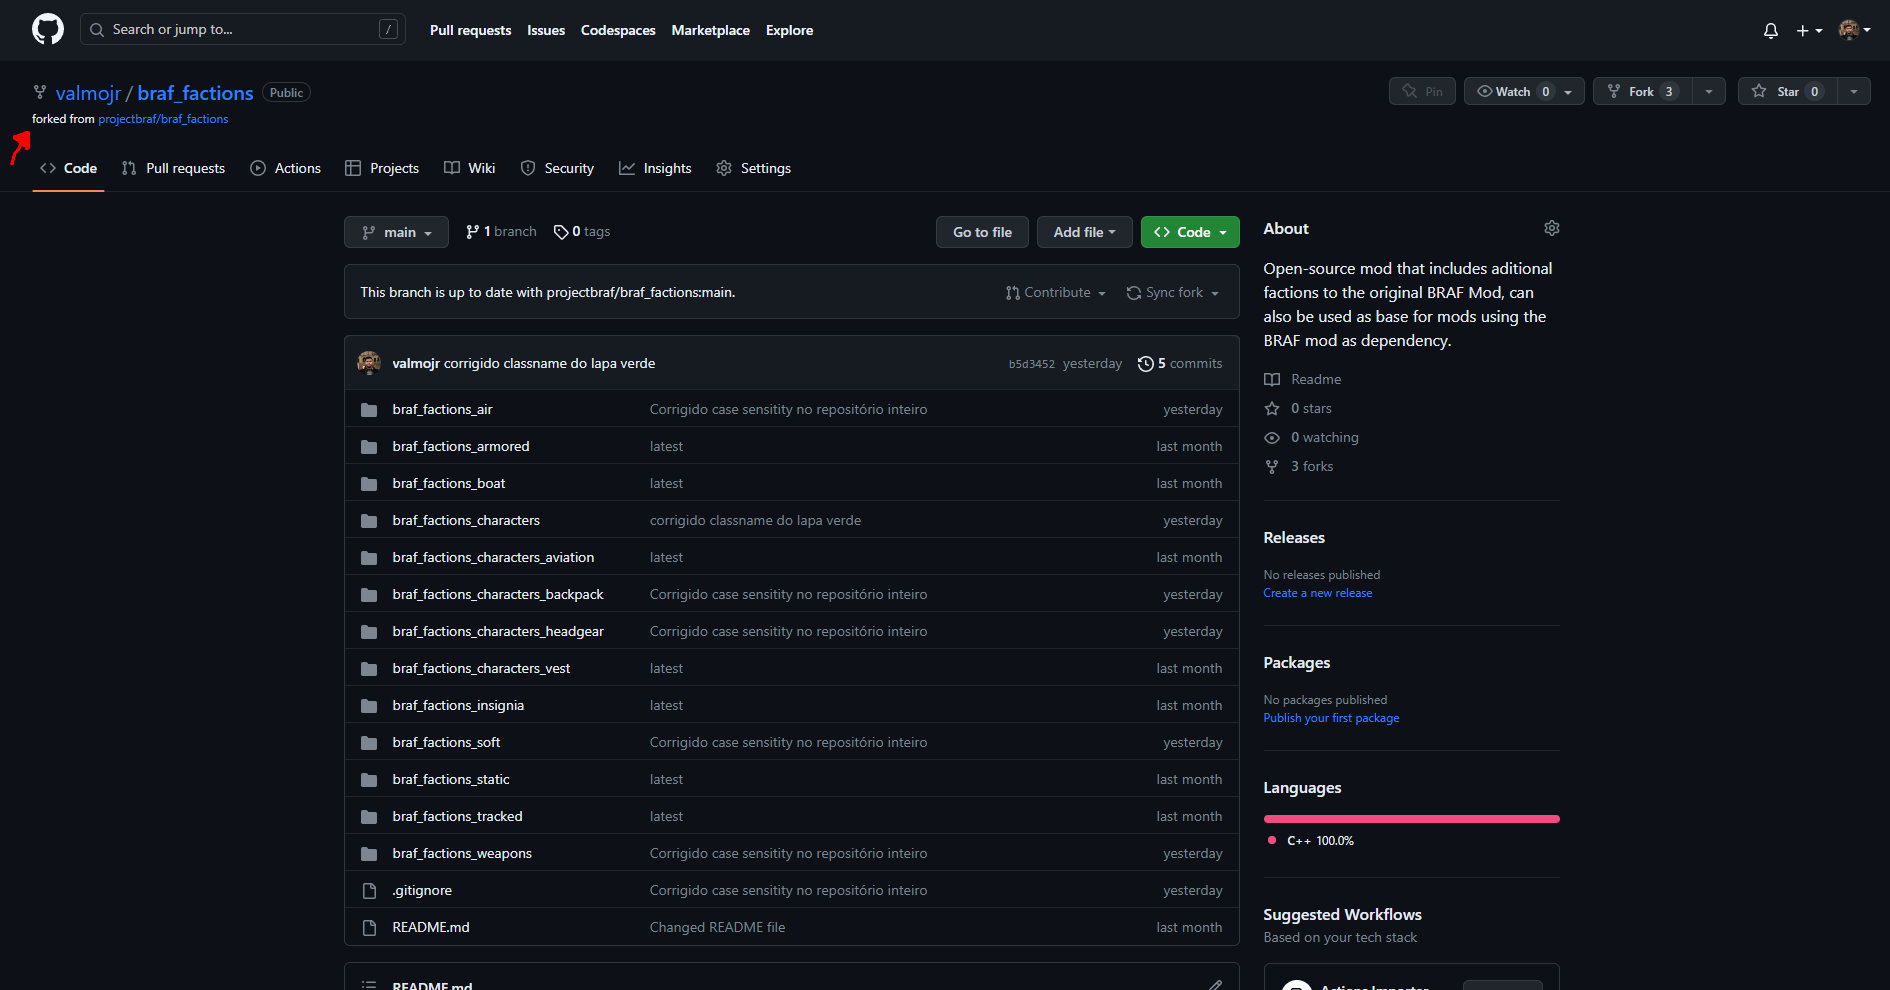
Task: Open the braf_factions repository name link
Action: (195, 93)
